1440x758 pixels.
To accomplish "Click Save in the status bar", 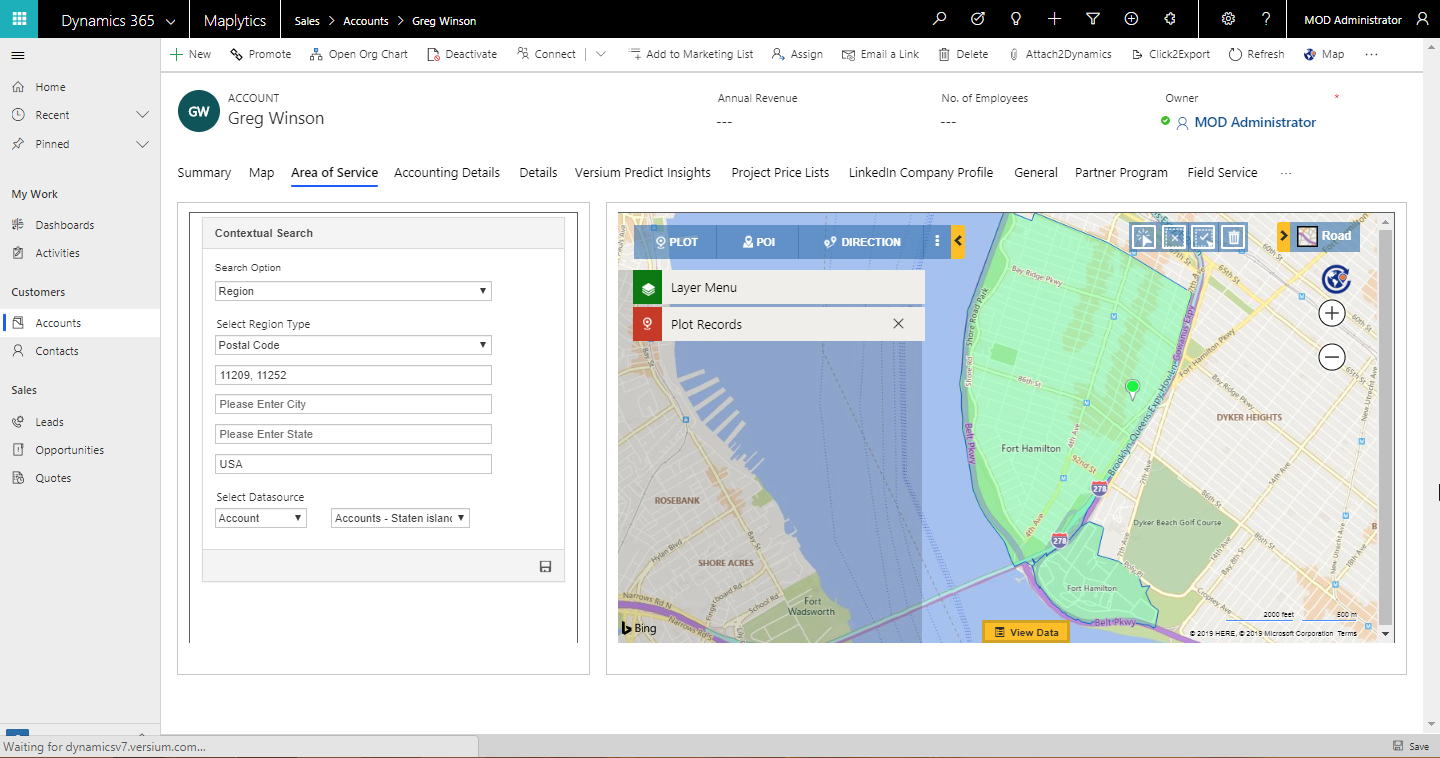I will tap(1411, 746).
